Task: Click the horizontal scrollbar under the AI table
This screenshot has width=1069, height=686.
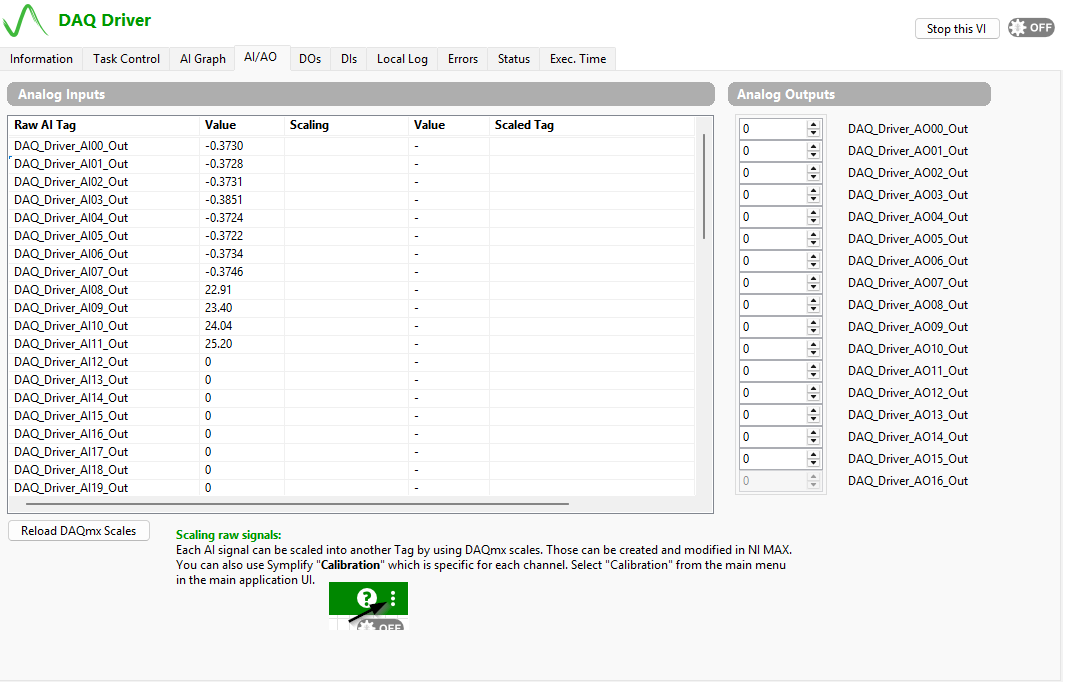Action: 297,504
